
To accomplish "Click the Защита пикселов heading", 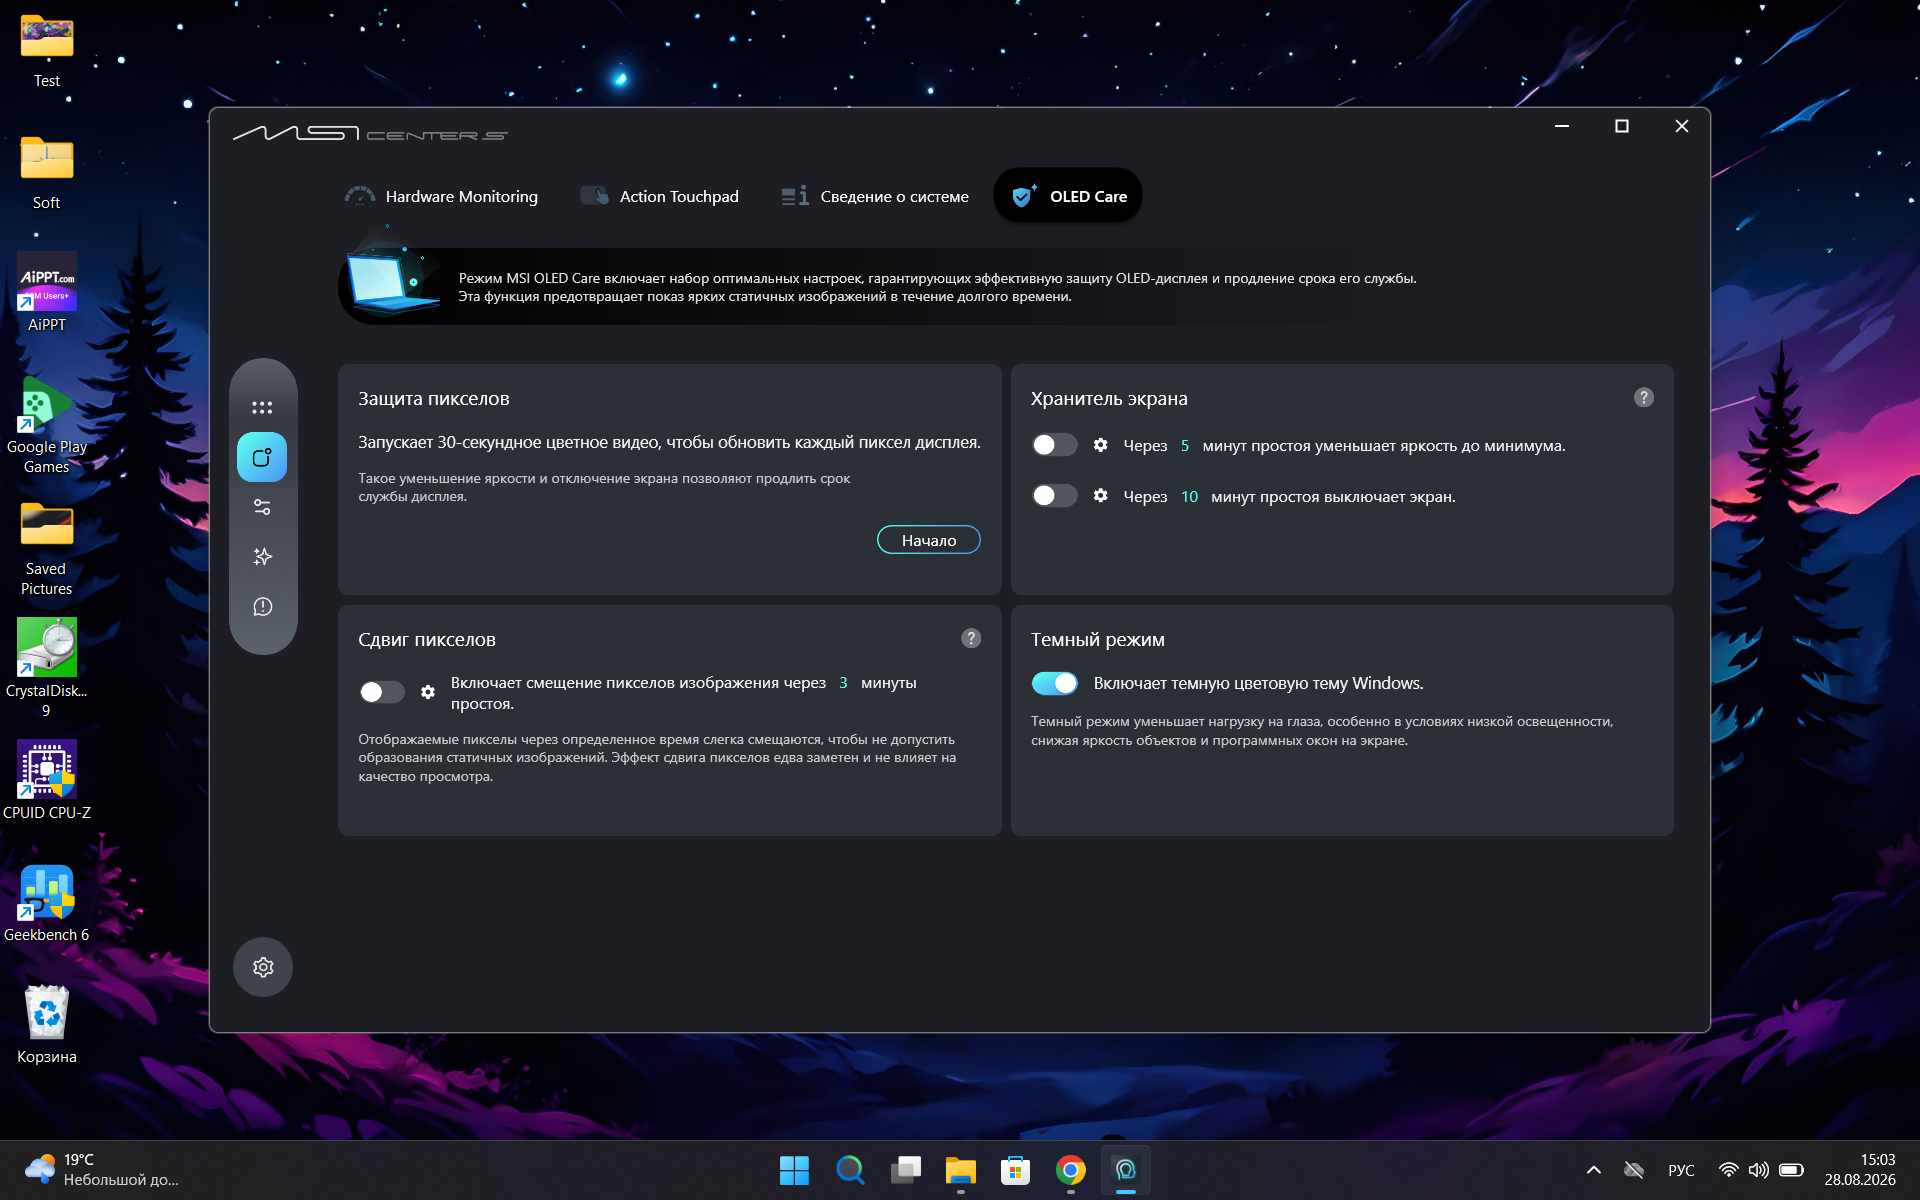I will pos(434,399).
